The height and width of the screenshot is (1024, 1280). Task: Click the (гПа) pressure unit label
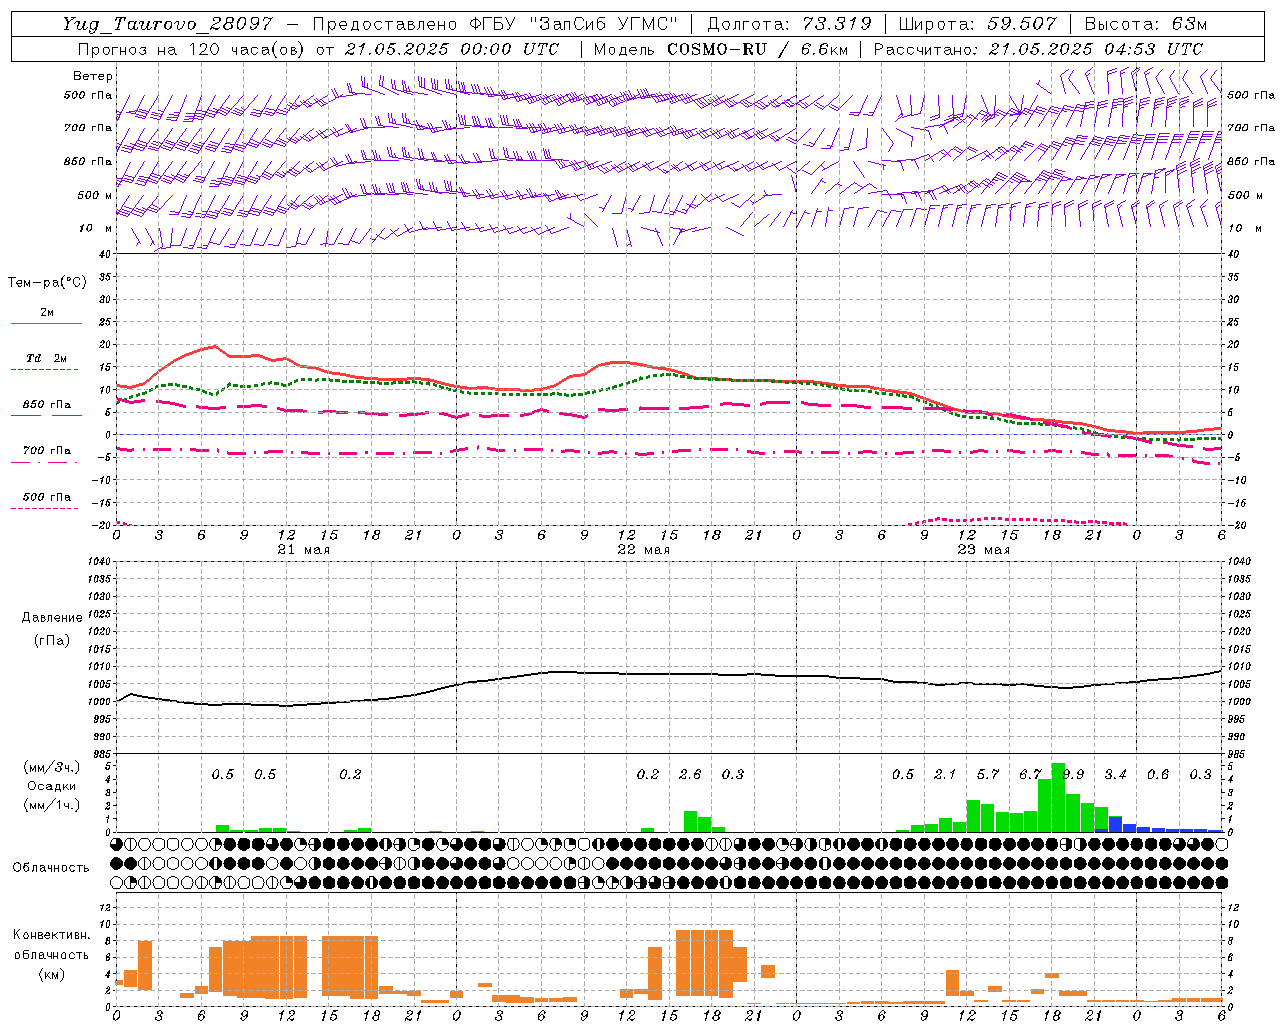click(52, 640)
